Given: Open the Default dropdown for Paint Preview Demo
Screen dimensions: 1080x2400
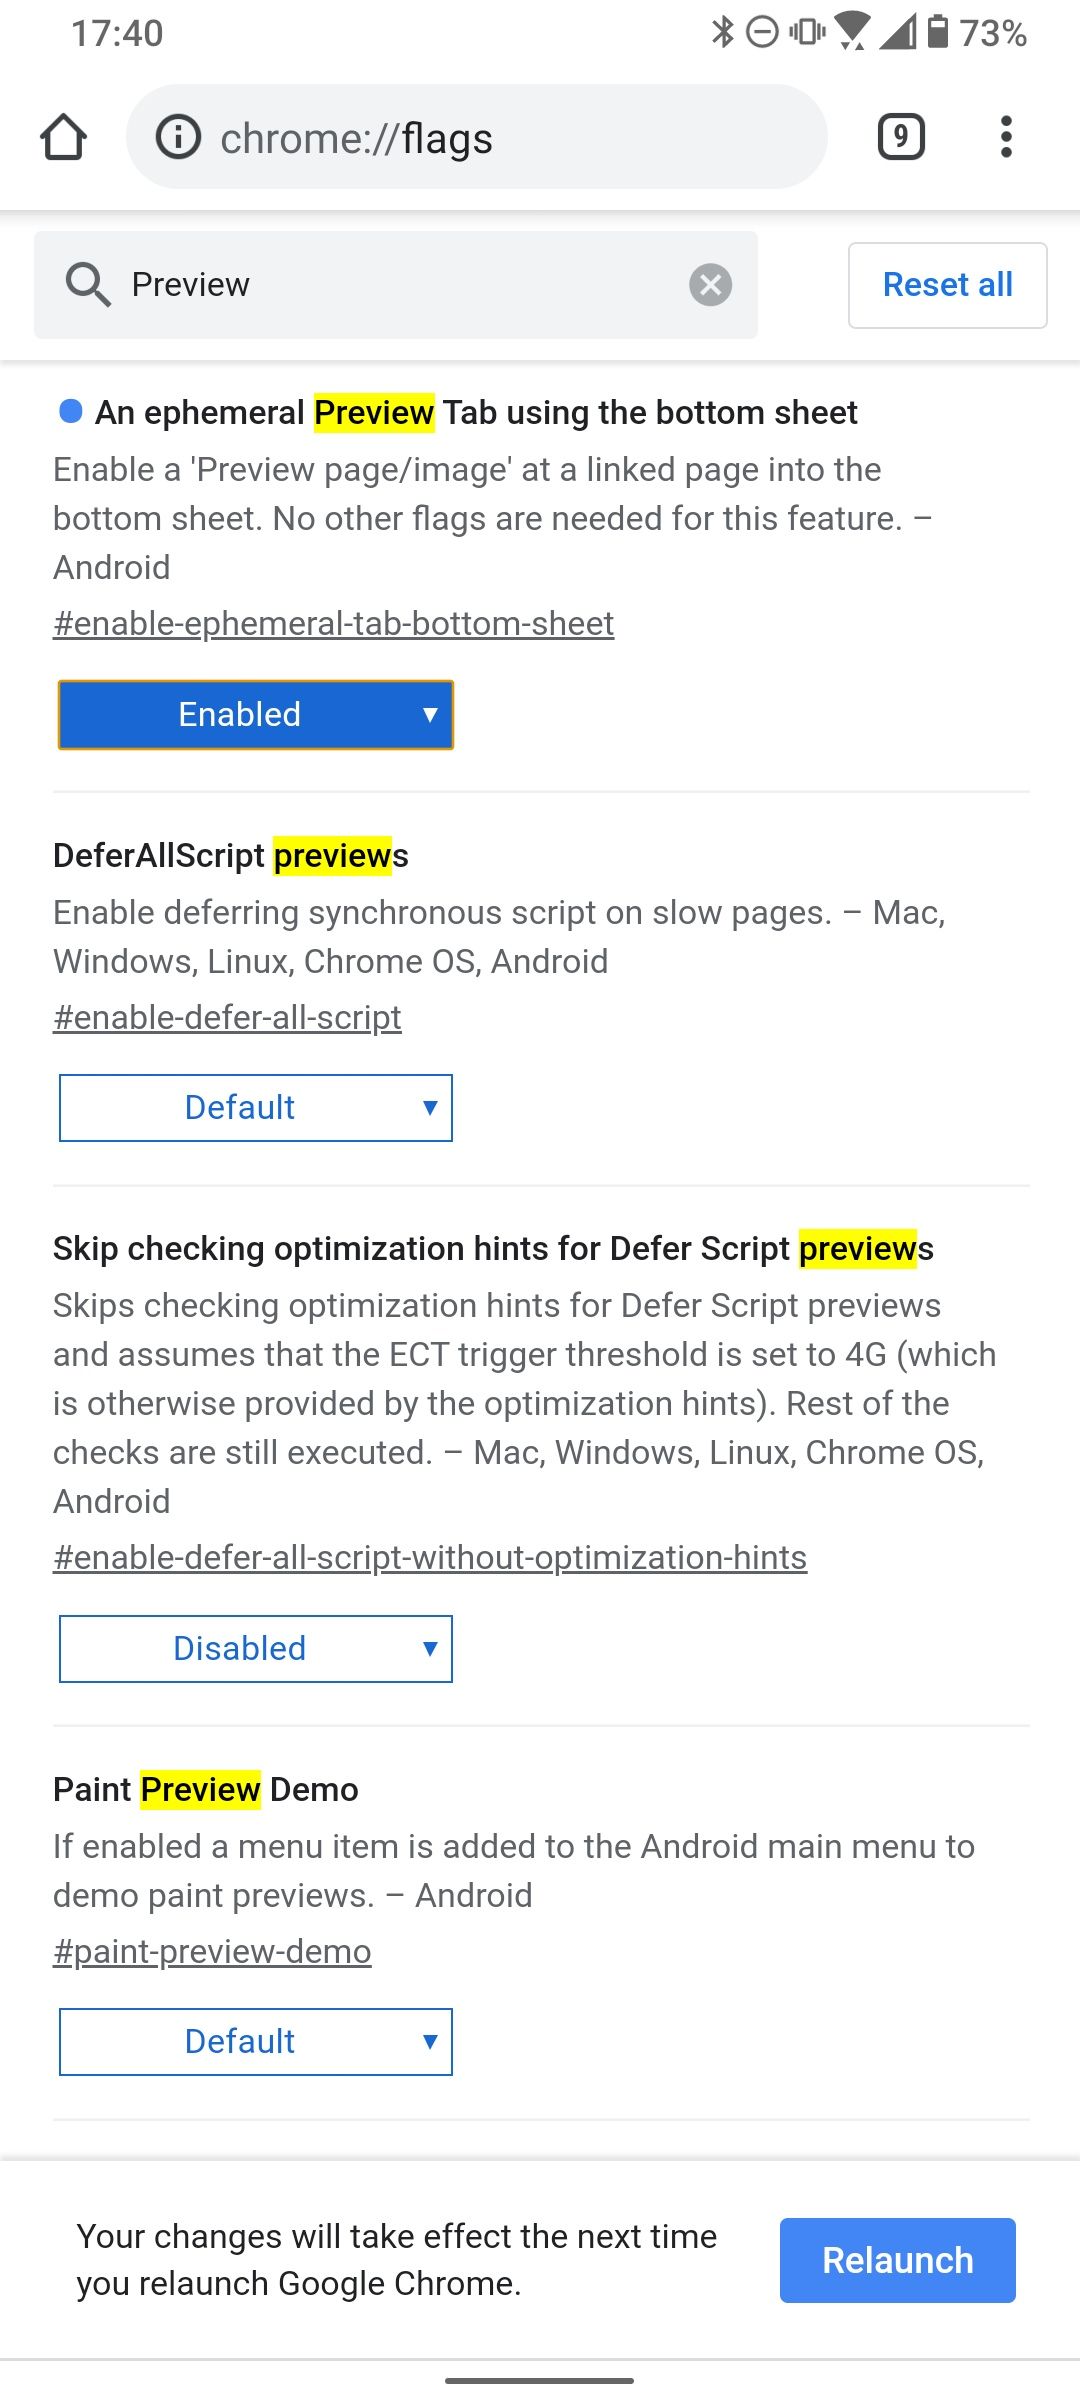Looking at the screenshot, I should click(x=256, y=2041).
